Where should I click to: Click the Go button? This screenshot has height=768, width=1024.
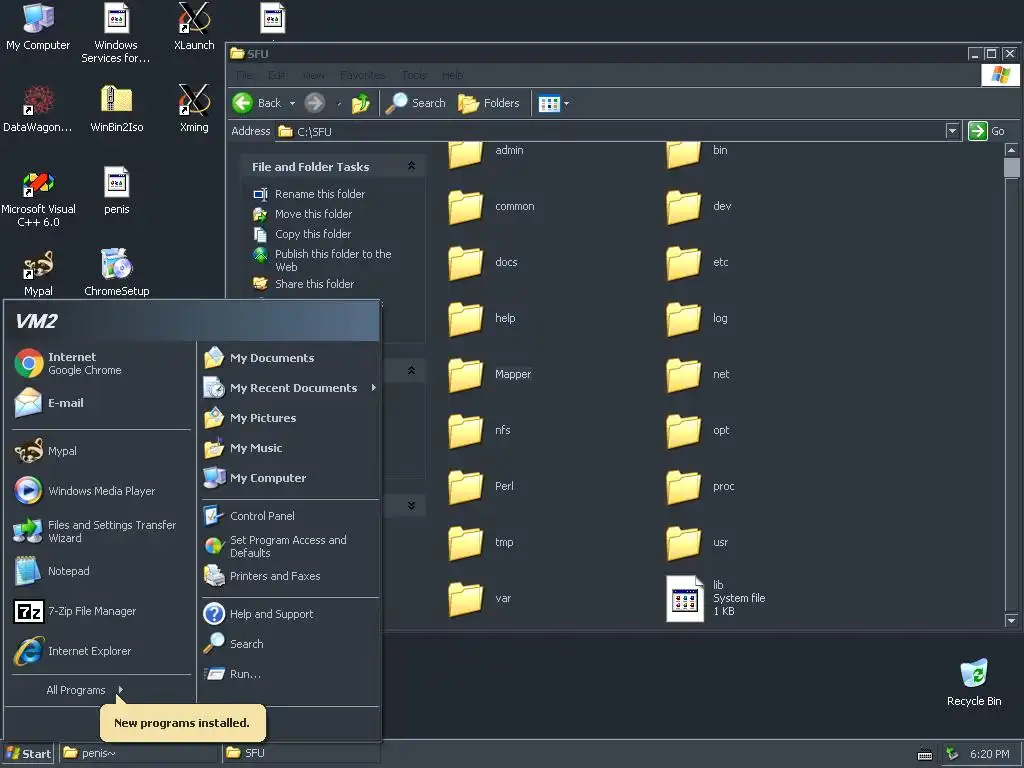coord(987,131)
